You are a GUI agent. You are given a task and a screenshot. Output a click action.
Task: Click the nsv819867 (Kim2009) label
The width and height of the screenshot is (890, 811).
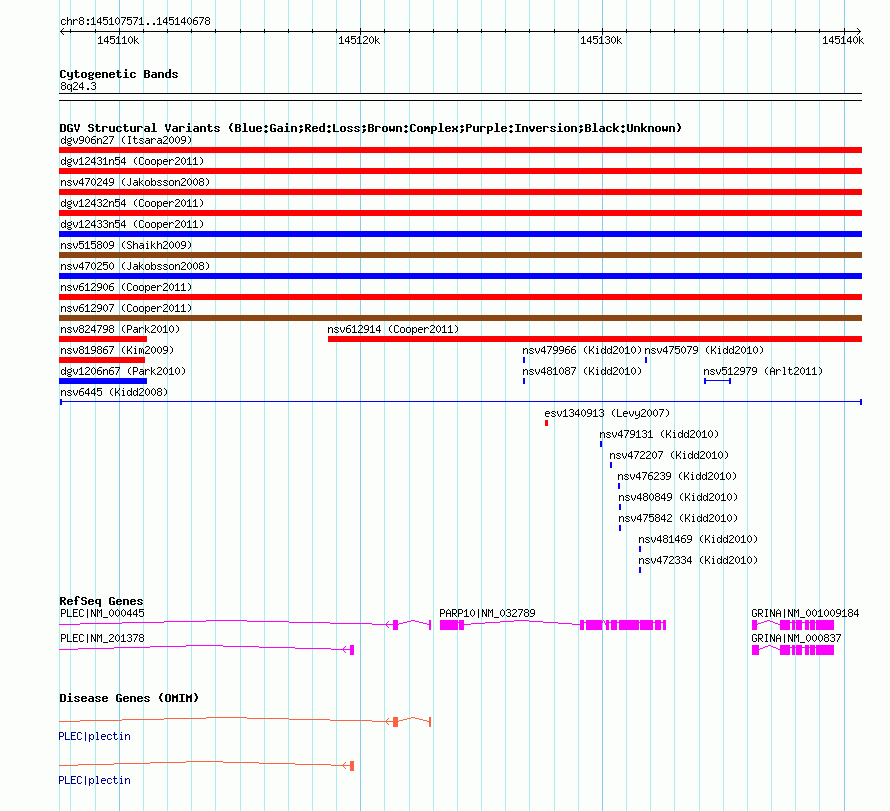point(117,350)
